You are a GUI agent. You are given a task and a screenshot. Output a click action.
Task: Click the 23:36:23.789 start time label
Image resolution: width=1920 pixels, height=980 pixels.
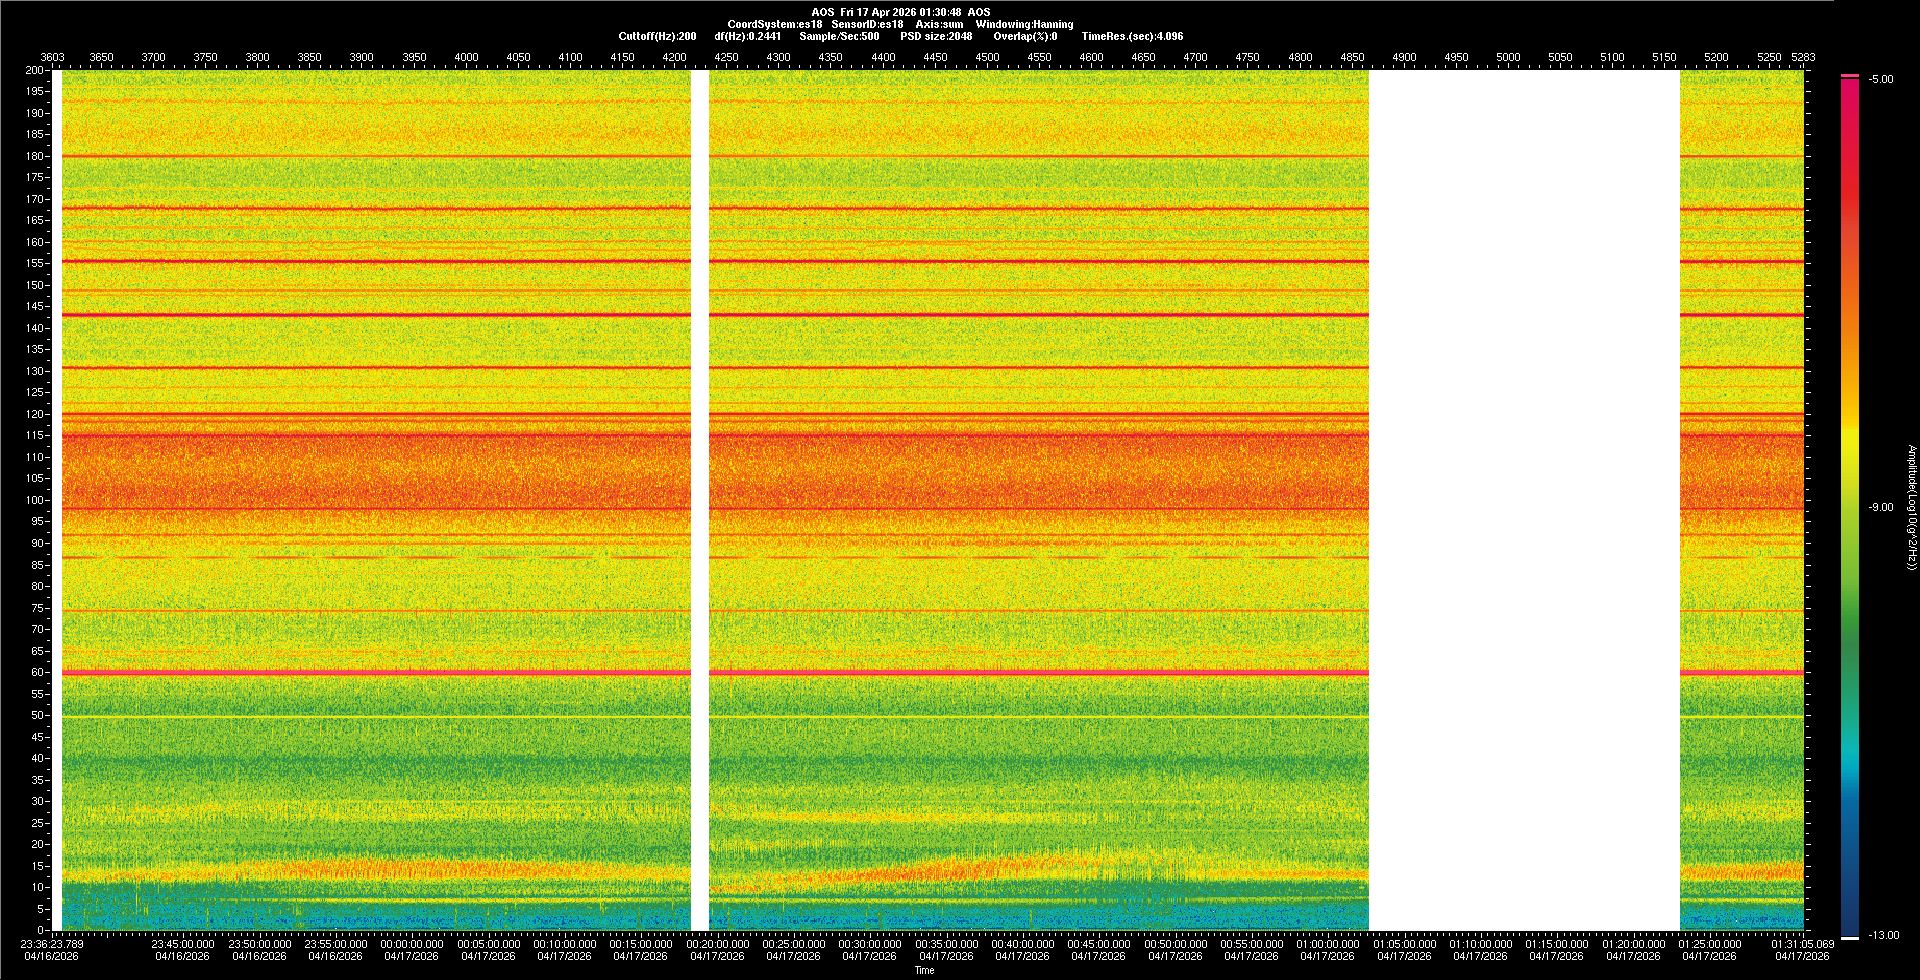coord(52,943)
